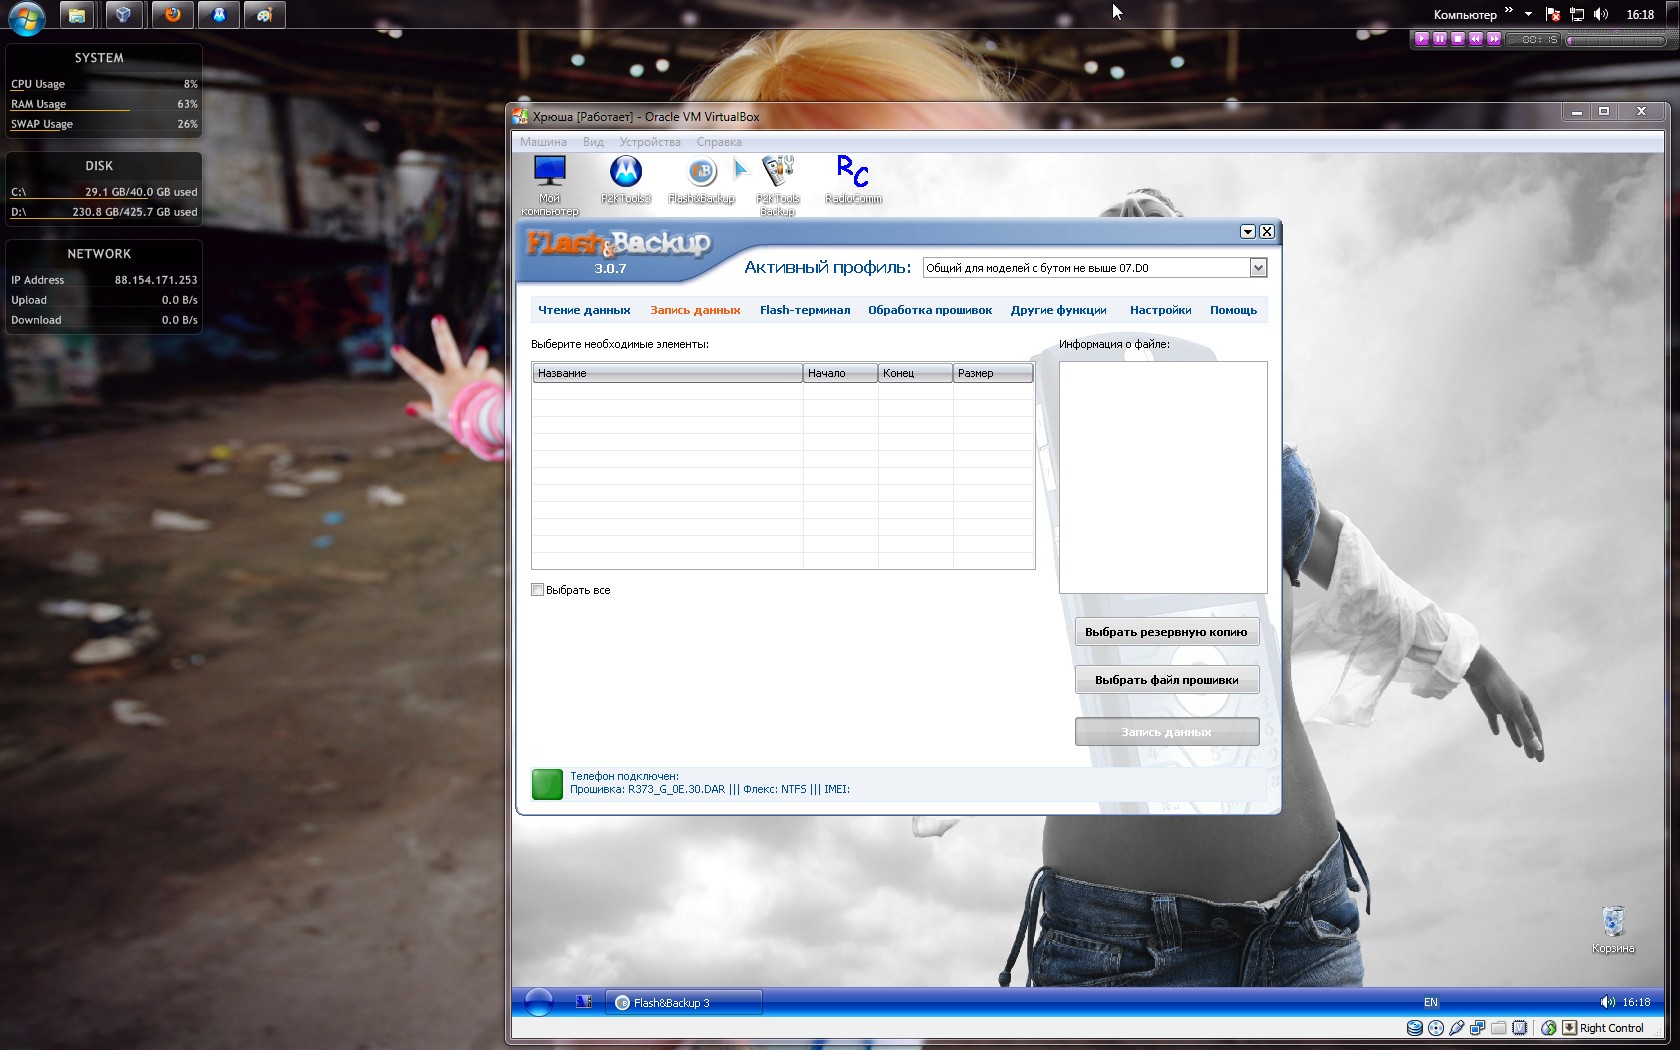Click the VirtualBox shared folders icon

click(x=1499, y=1028)
